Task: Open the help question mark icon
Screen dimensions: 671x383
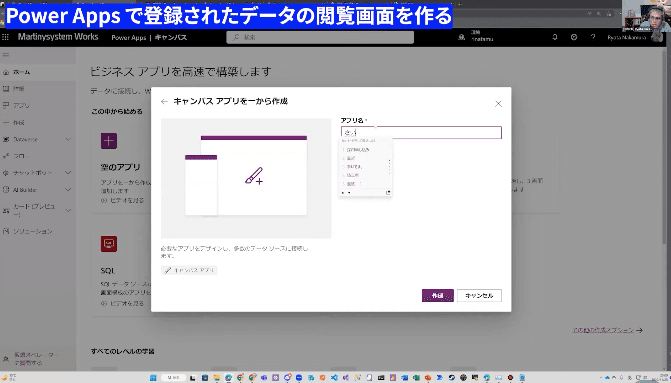Action: (x=593, y=37)
